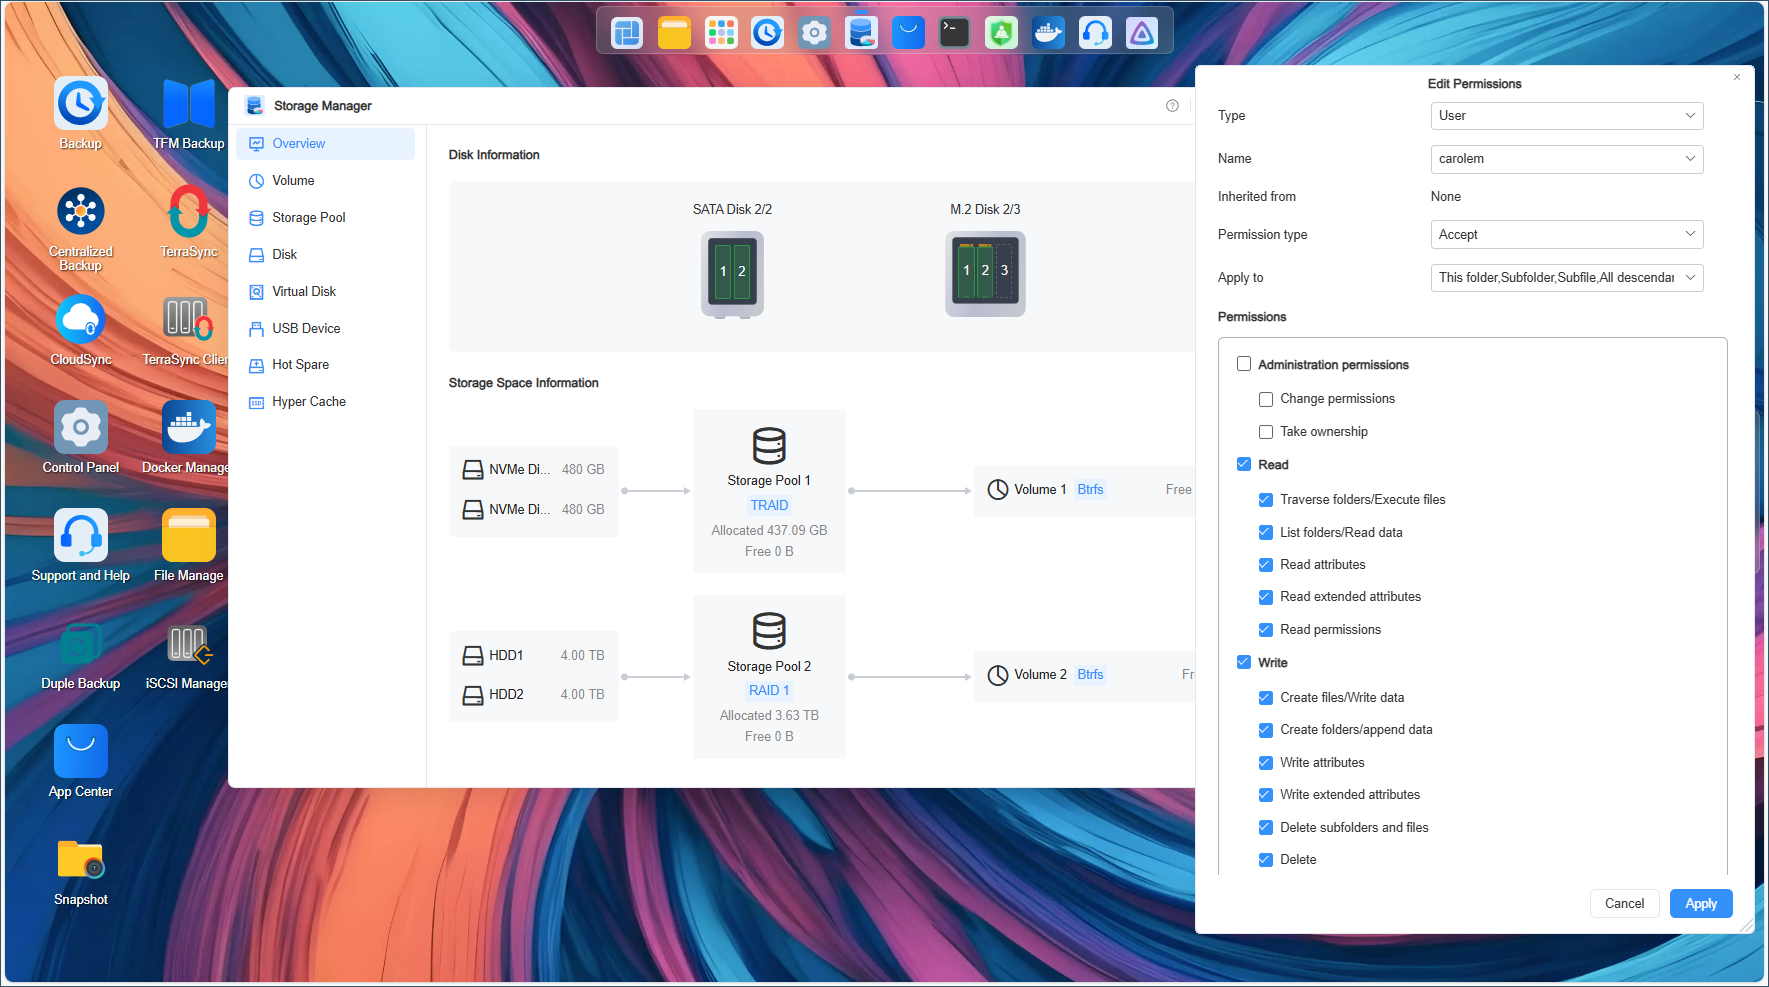
Task: Open the Snapshot app on the desktop
Action: coord(80,860)
